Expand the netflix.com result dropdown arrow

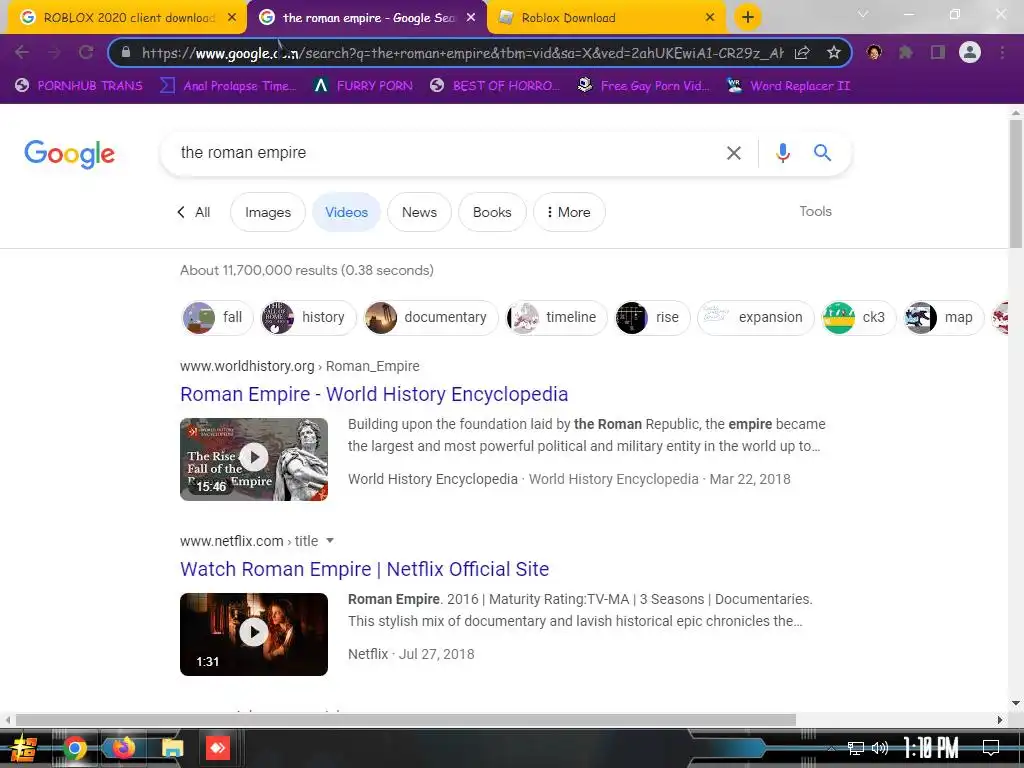coord(330,541)
